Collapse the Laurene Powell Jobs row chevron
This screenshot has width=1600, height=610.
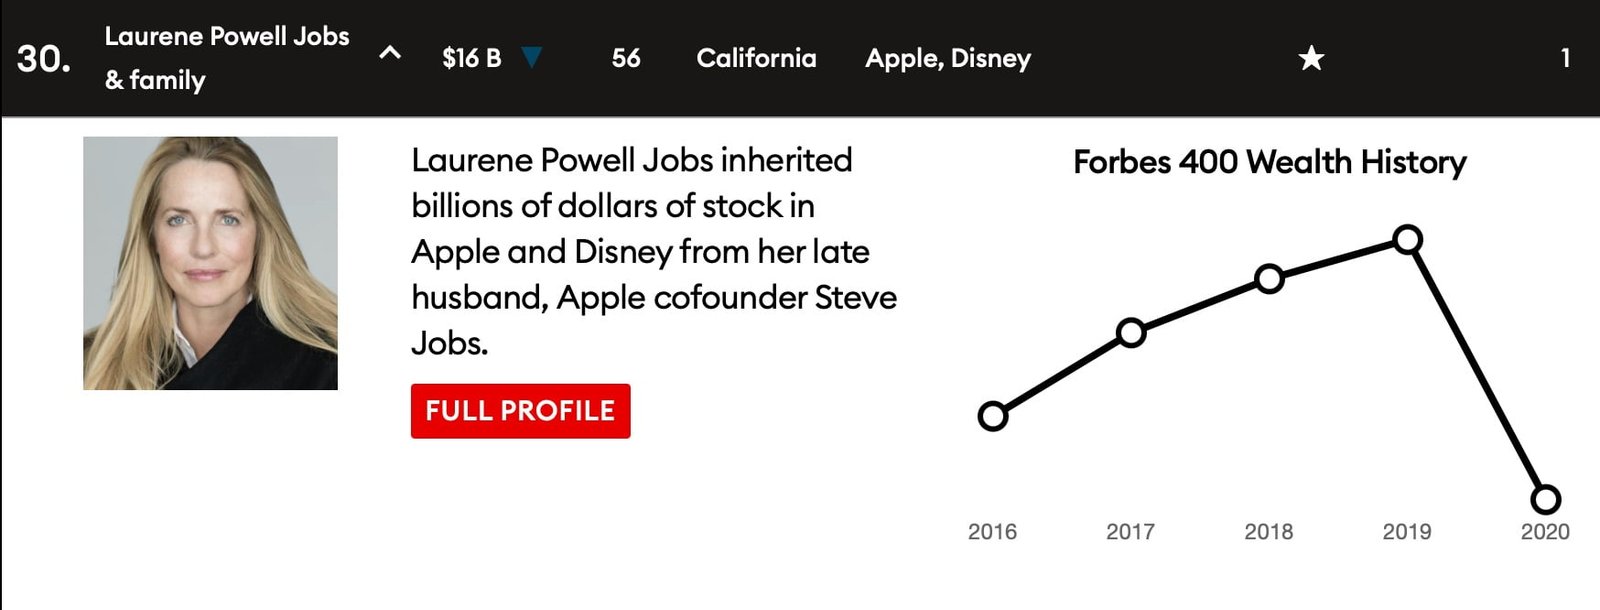(390, 54)
